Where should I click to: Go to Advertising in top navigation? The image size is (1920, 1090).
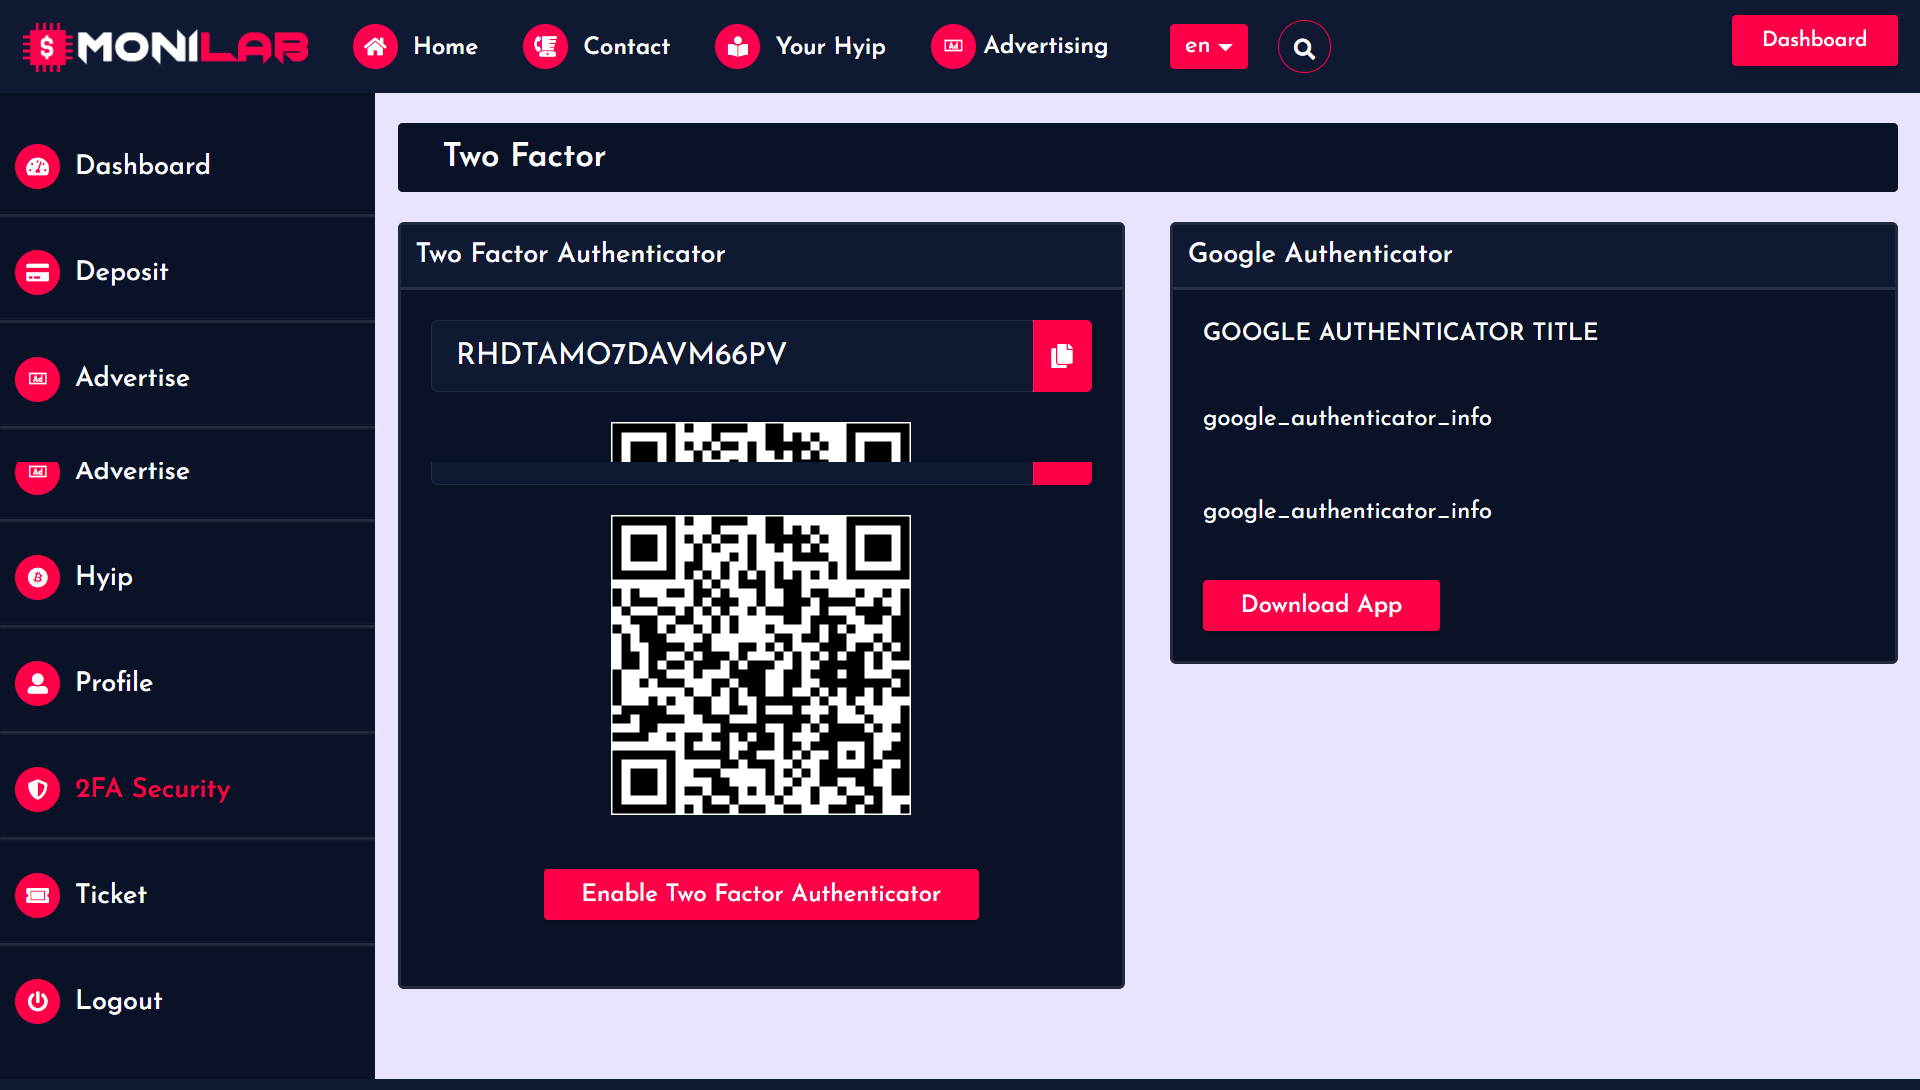(x=1045, y=46)
